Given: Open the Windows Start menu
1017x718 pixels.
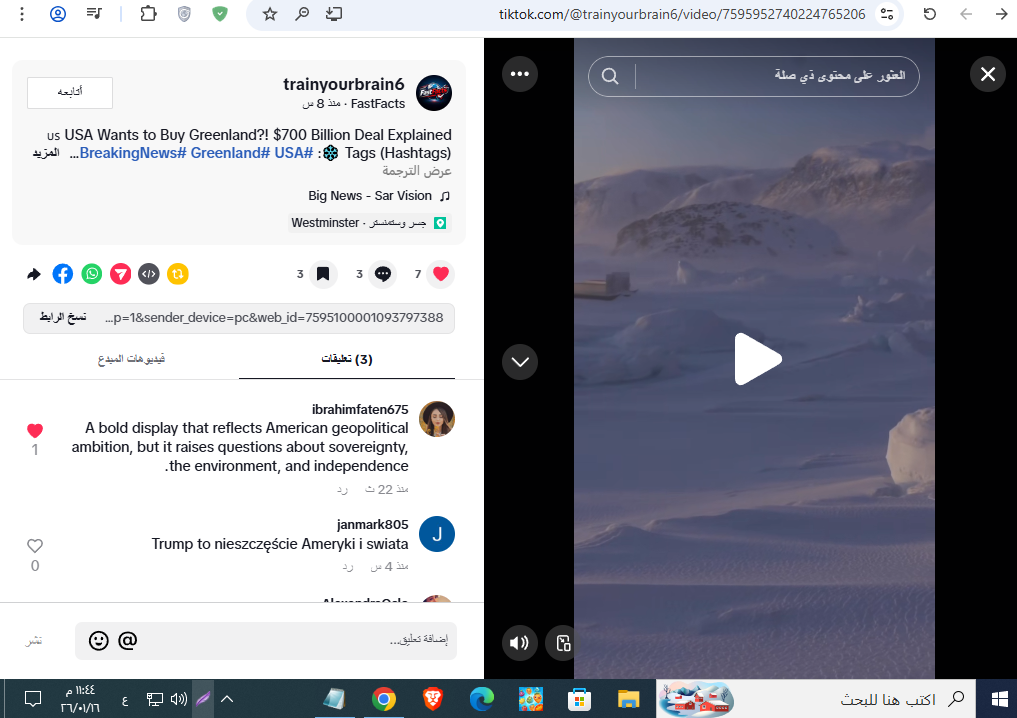Looking at the screenshot, I should [999, 699].
